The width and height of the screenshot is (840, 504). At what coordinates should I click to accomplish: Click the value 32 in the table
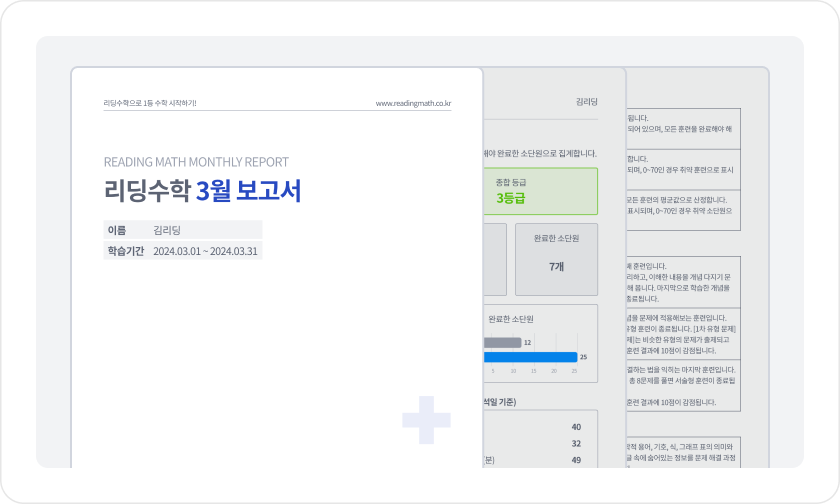pos(576,443)
